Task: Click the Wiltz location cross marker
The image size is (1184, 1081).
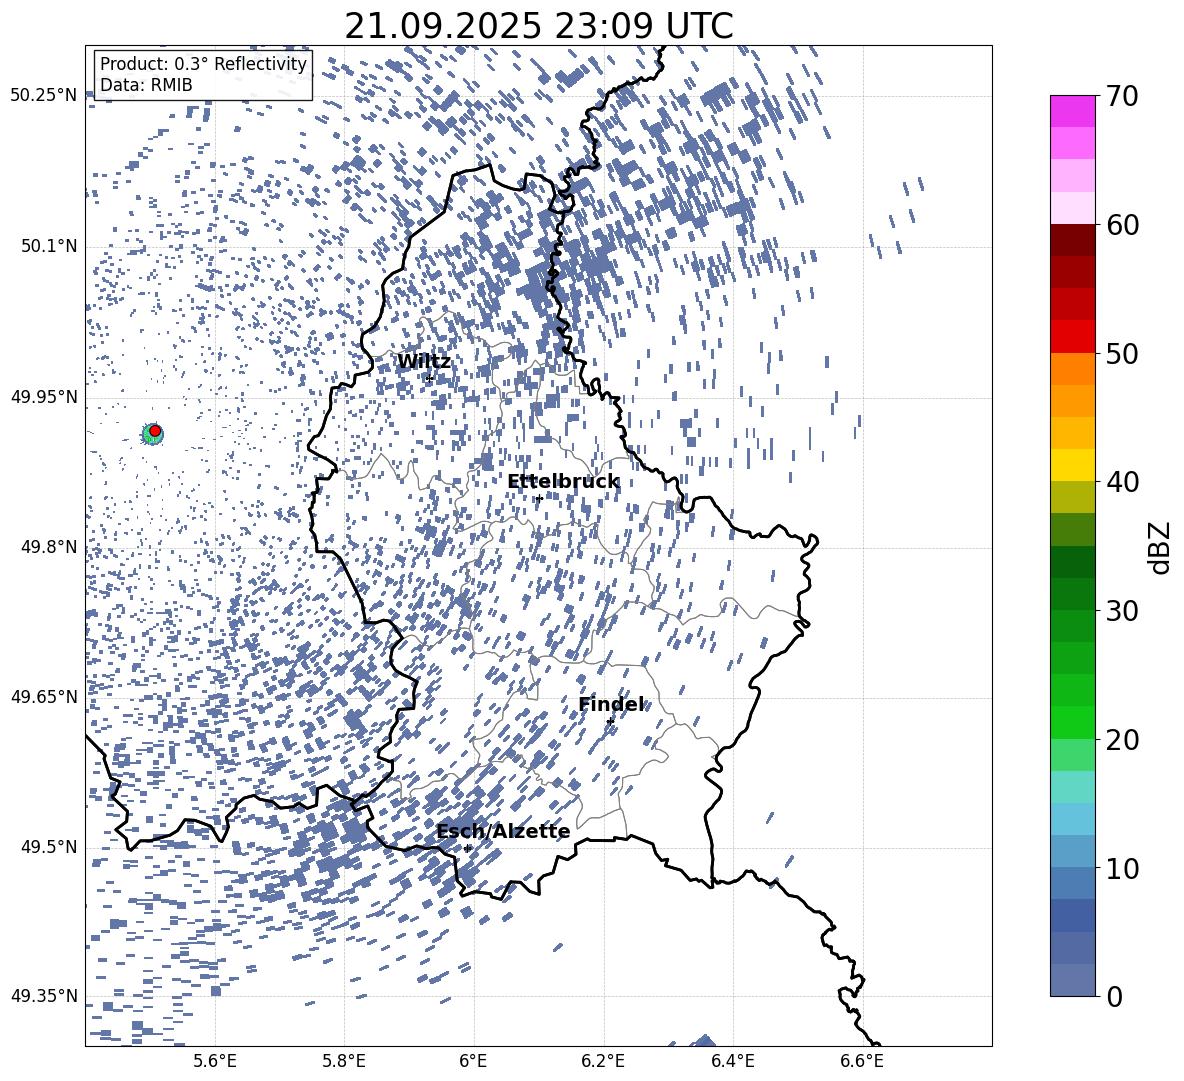Action: tap(429, 378)
